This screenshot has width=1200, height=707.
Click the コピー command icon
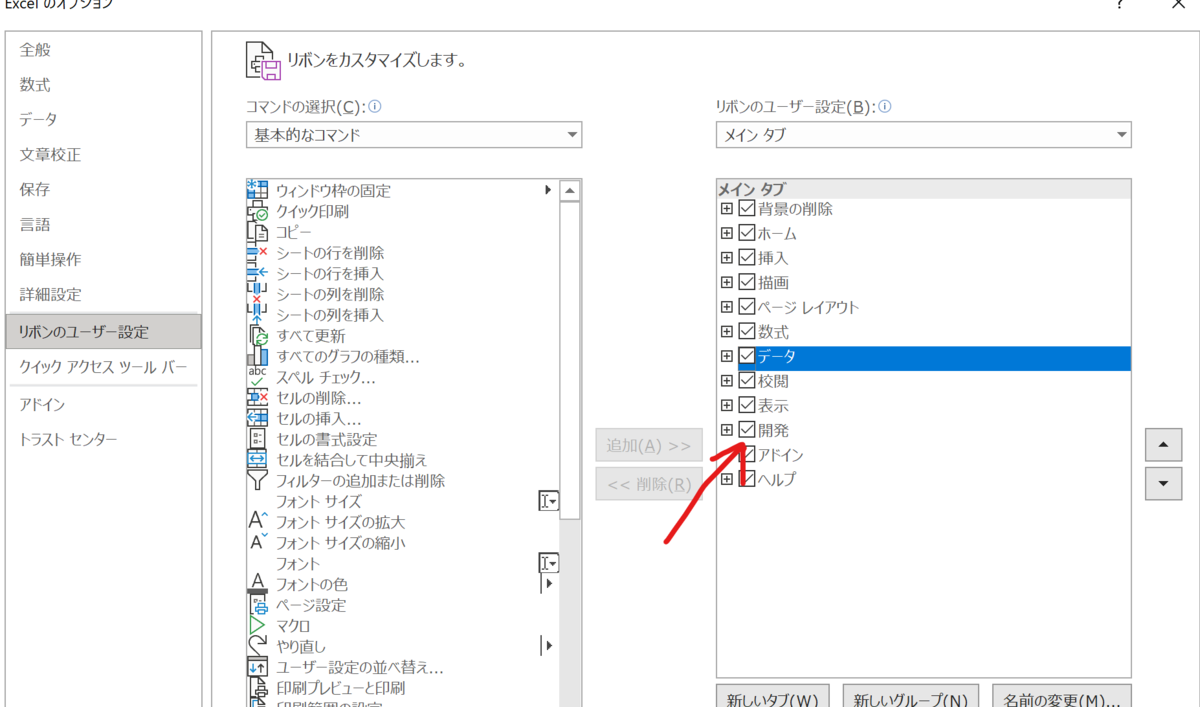[257, 232]
